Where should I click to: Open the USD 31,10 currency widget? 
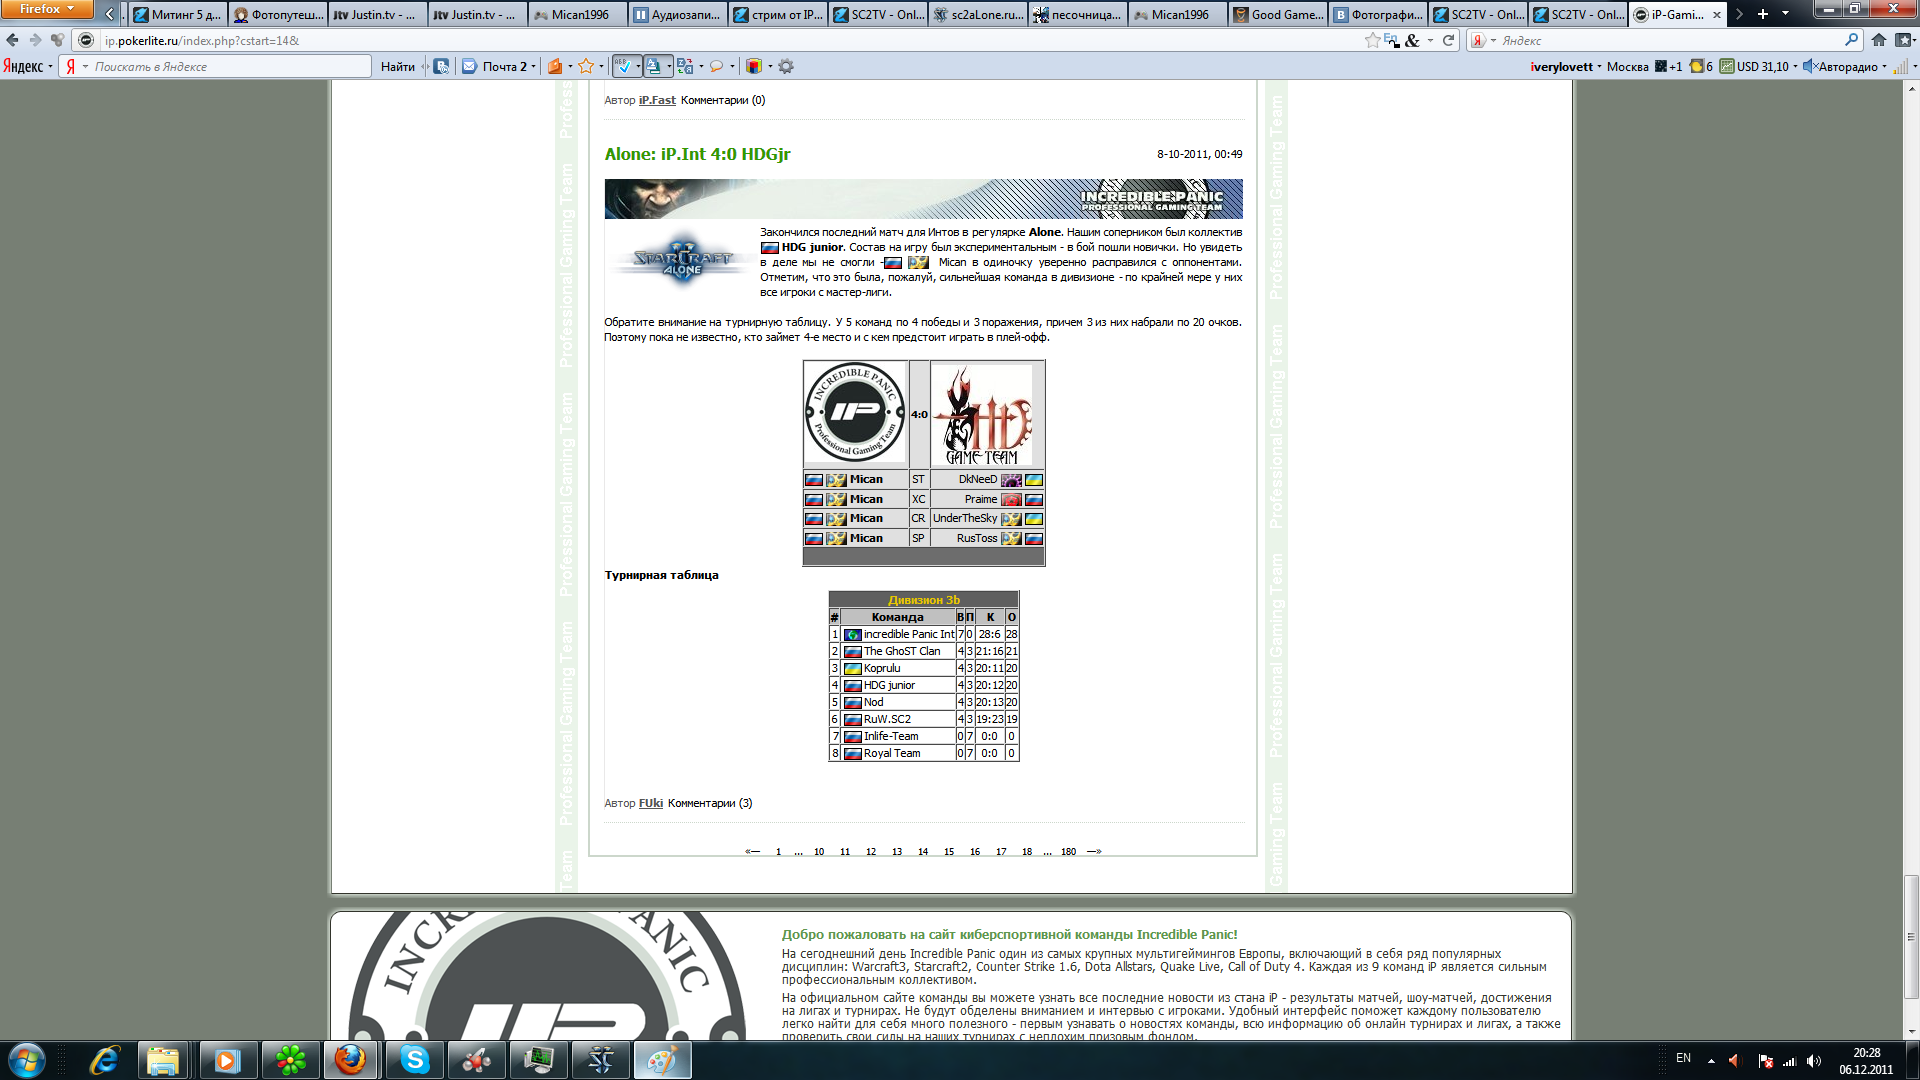[1754, 66]
